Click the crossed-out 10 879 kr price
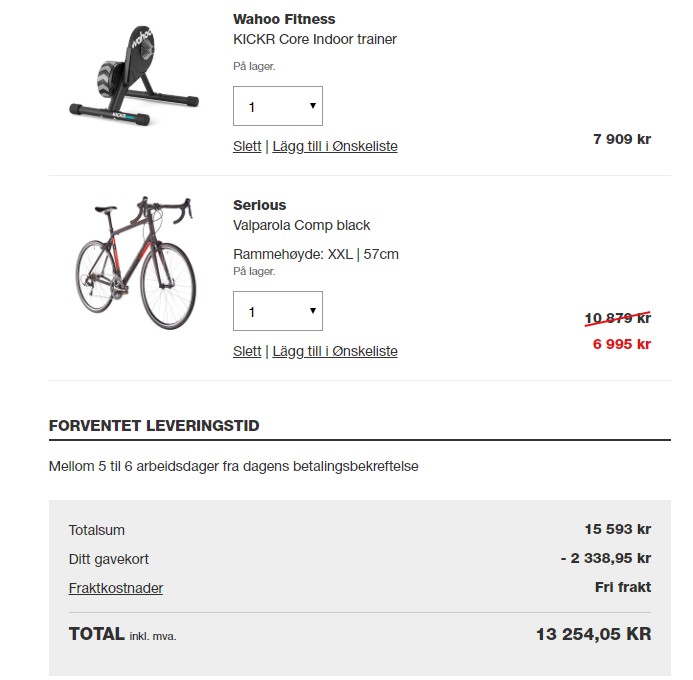Screen dimensions: 693x680 point(617,318)
